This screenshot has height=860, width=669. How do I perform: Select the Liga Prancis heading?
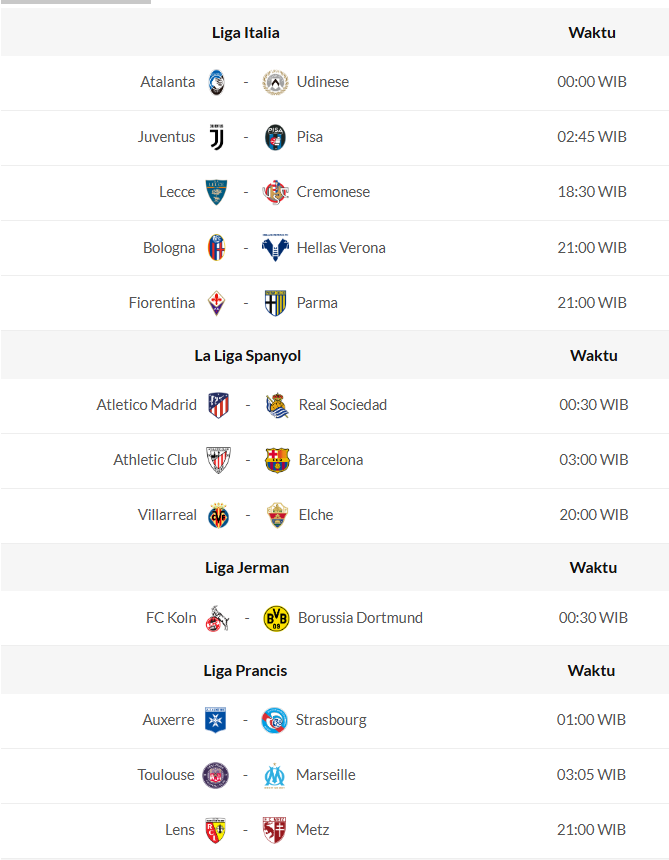245,671
